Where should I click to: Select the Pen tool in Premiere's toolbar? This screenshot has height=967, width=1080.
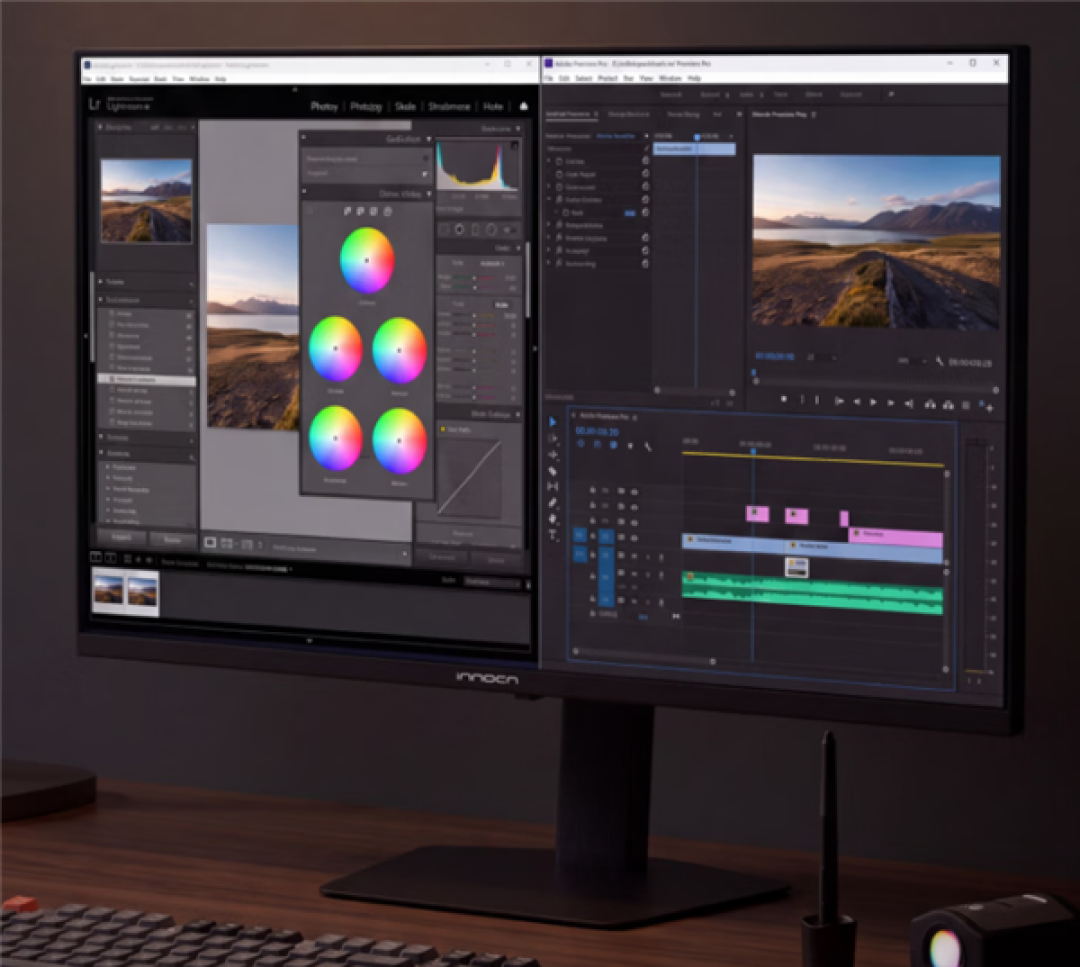[x=552, y=503]
